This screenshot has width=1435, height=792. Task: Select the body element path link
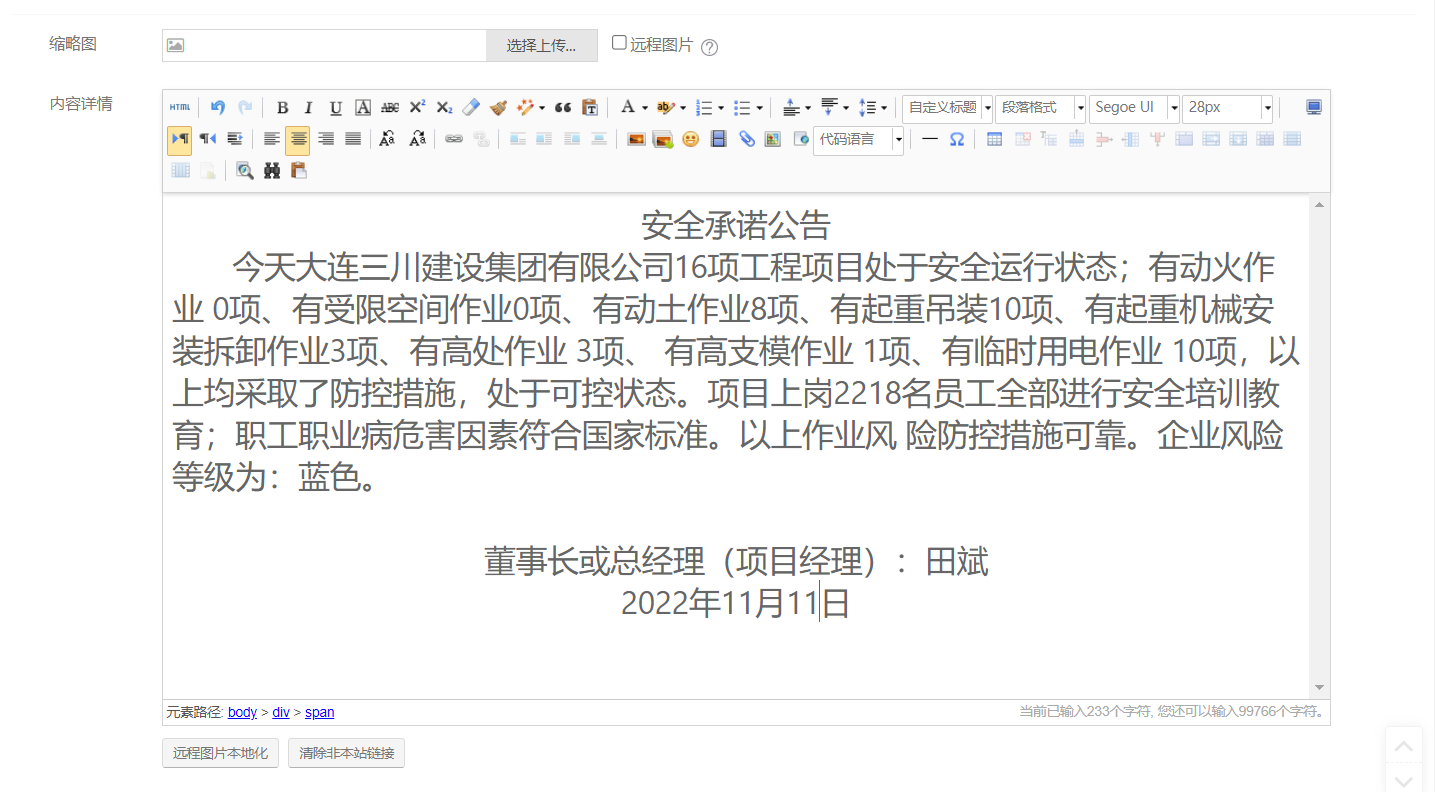[243, 712]
